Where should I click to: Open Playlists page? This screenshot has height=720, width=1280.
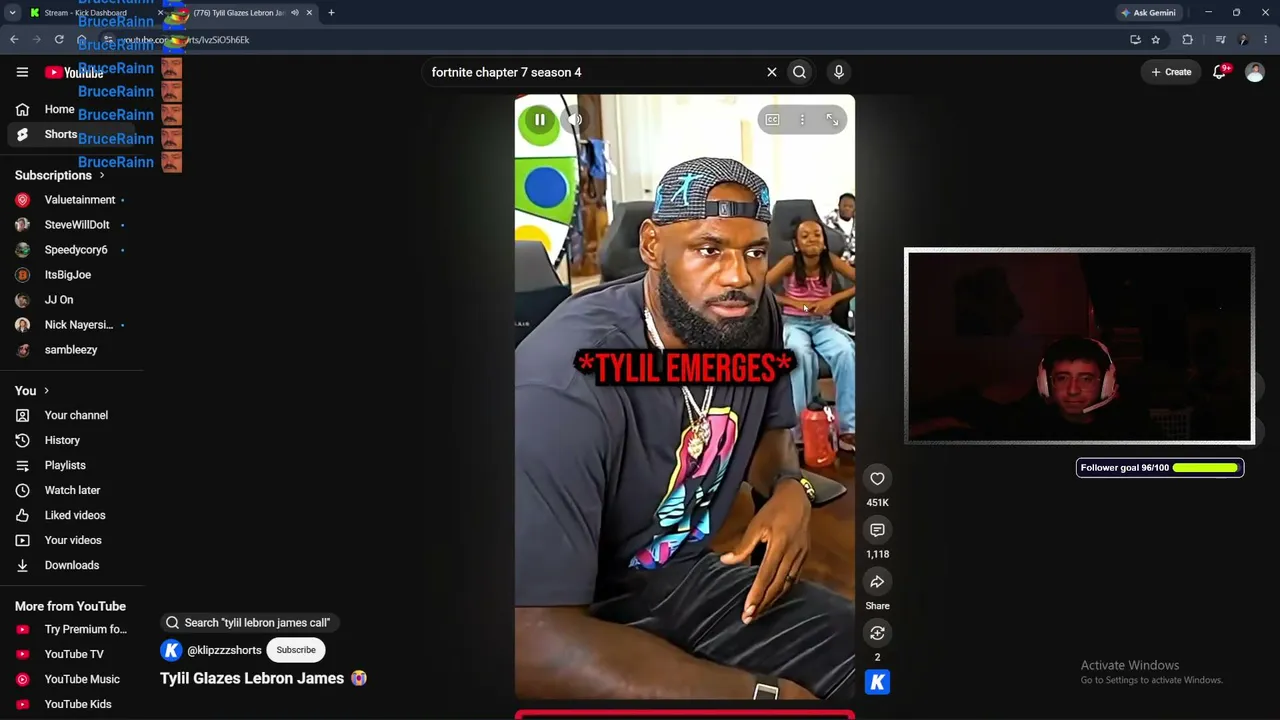(x=72, y=465)
